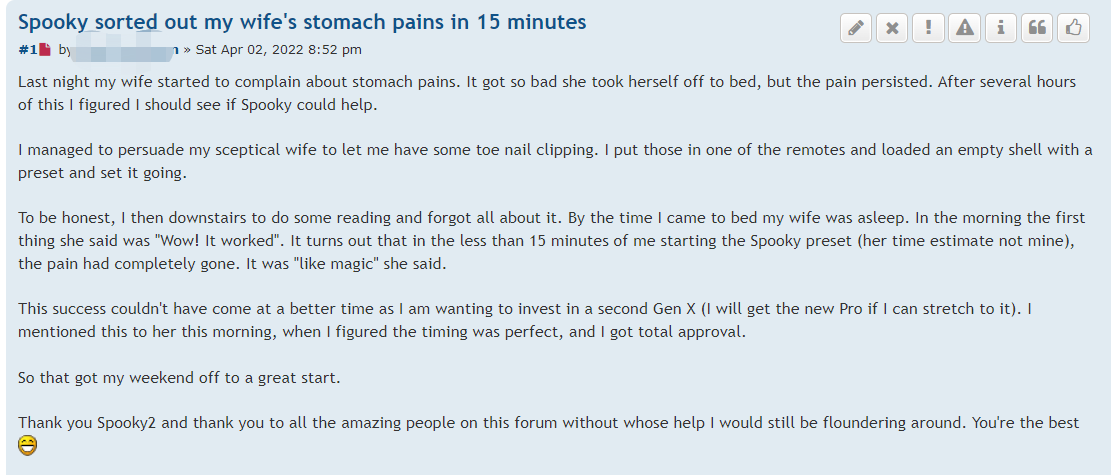This screenshot has height=475, width=1111.
Task: Edit this post with the pencil icon
Action: (856, 28)
